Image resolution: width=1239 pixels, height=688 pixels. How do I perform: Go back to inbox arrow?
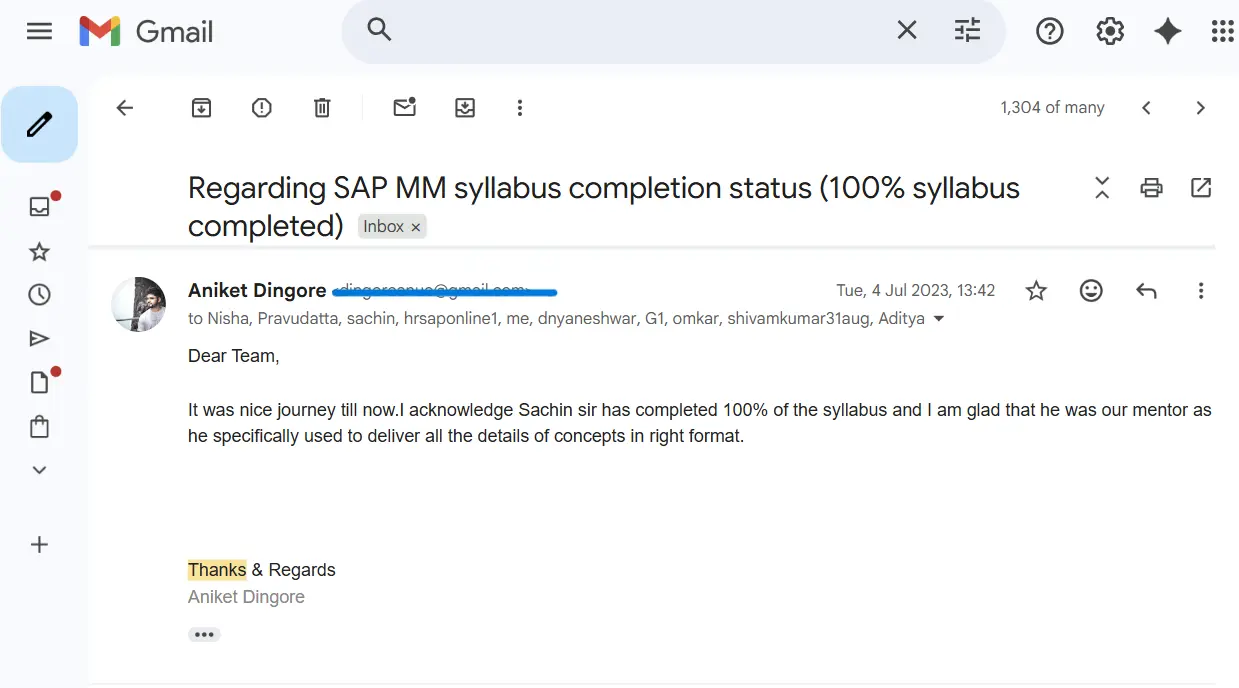(x=125, y=108)
